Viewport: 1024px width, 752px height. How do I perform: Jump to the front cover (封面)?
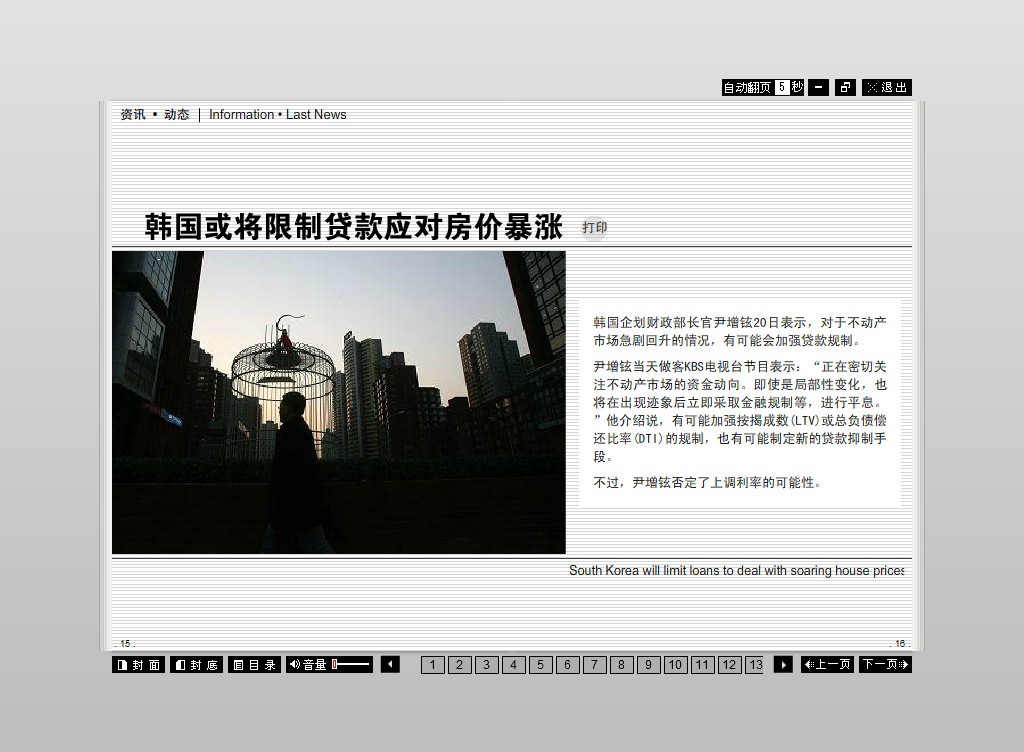(138, 665)
